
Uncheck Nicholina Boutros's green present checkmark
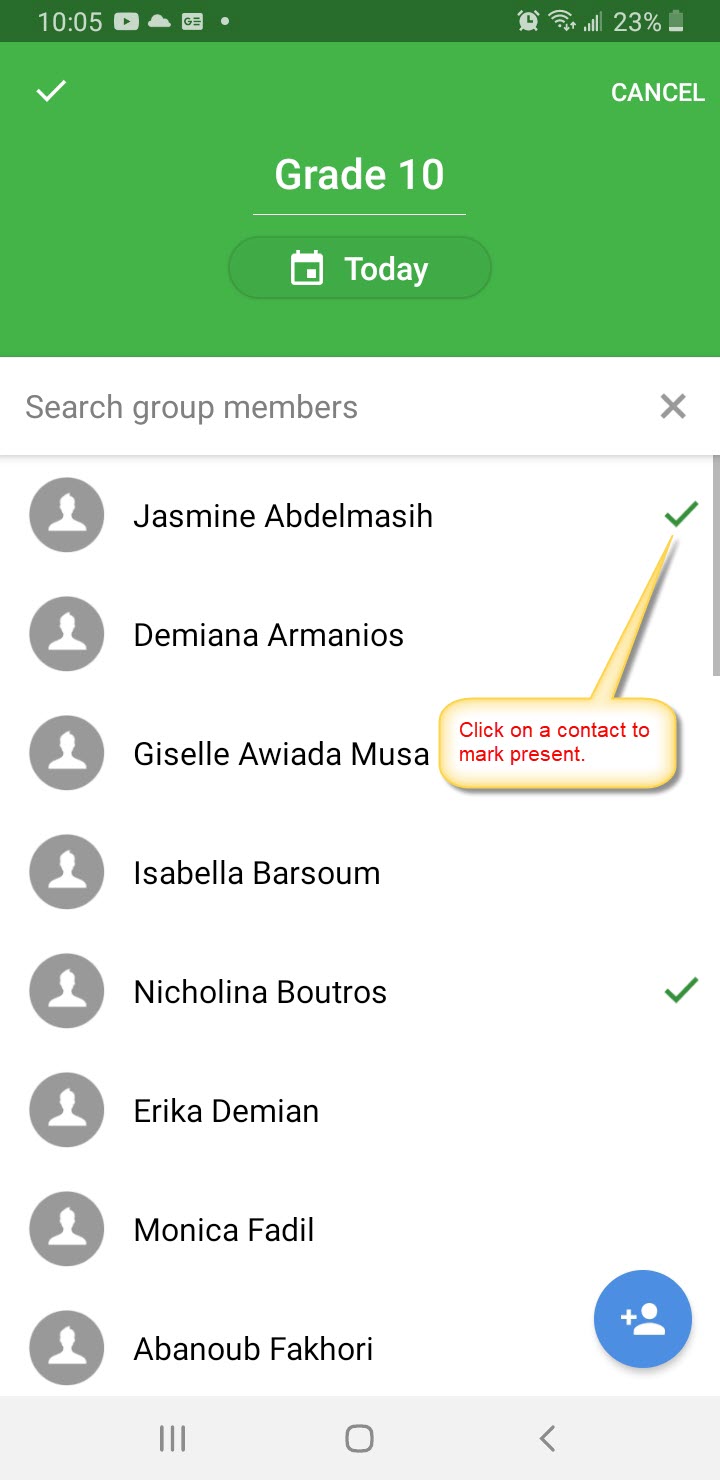click(681, 991)
